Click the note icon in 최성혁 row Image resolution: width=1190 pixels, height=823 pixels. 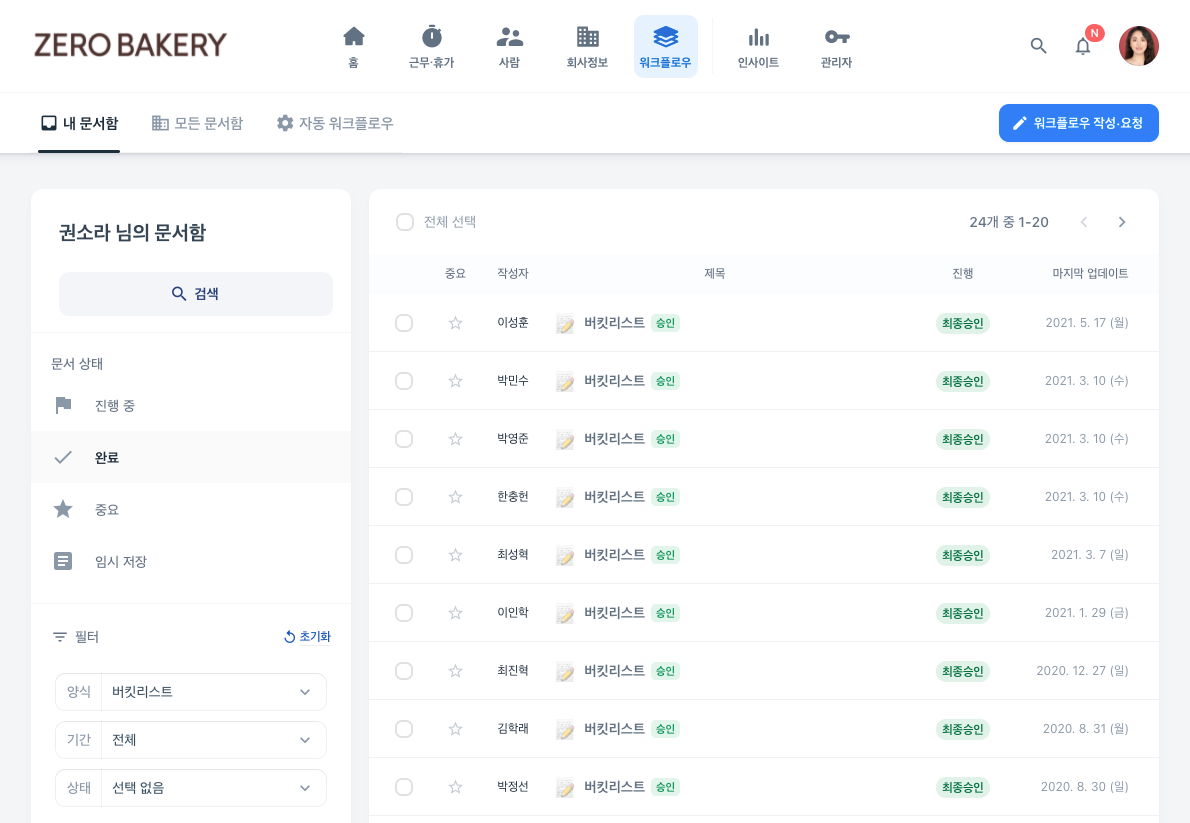click(x=565, y=555)
